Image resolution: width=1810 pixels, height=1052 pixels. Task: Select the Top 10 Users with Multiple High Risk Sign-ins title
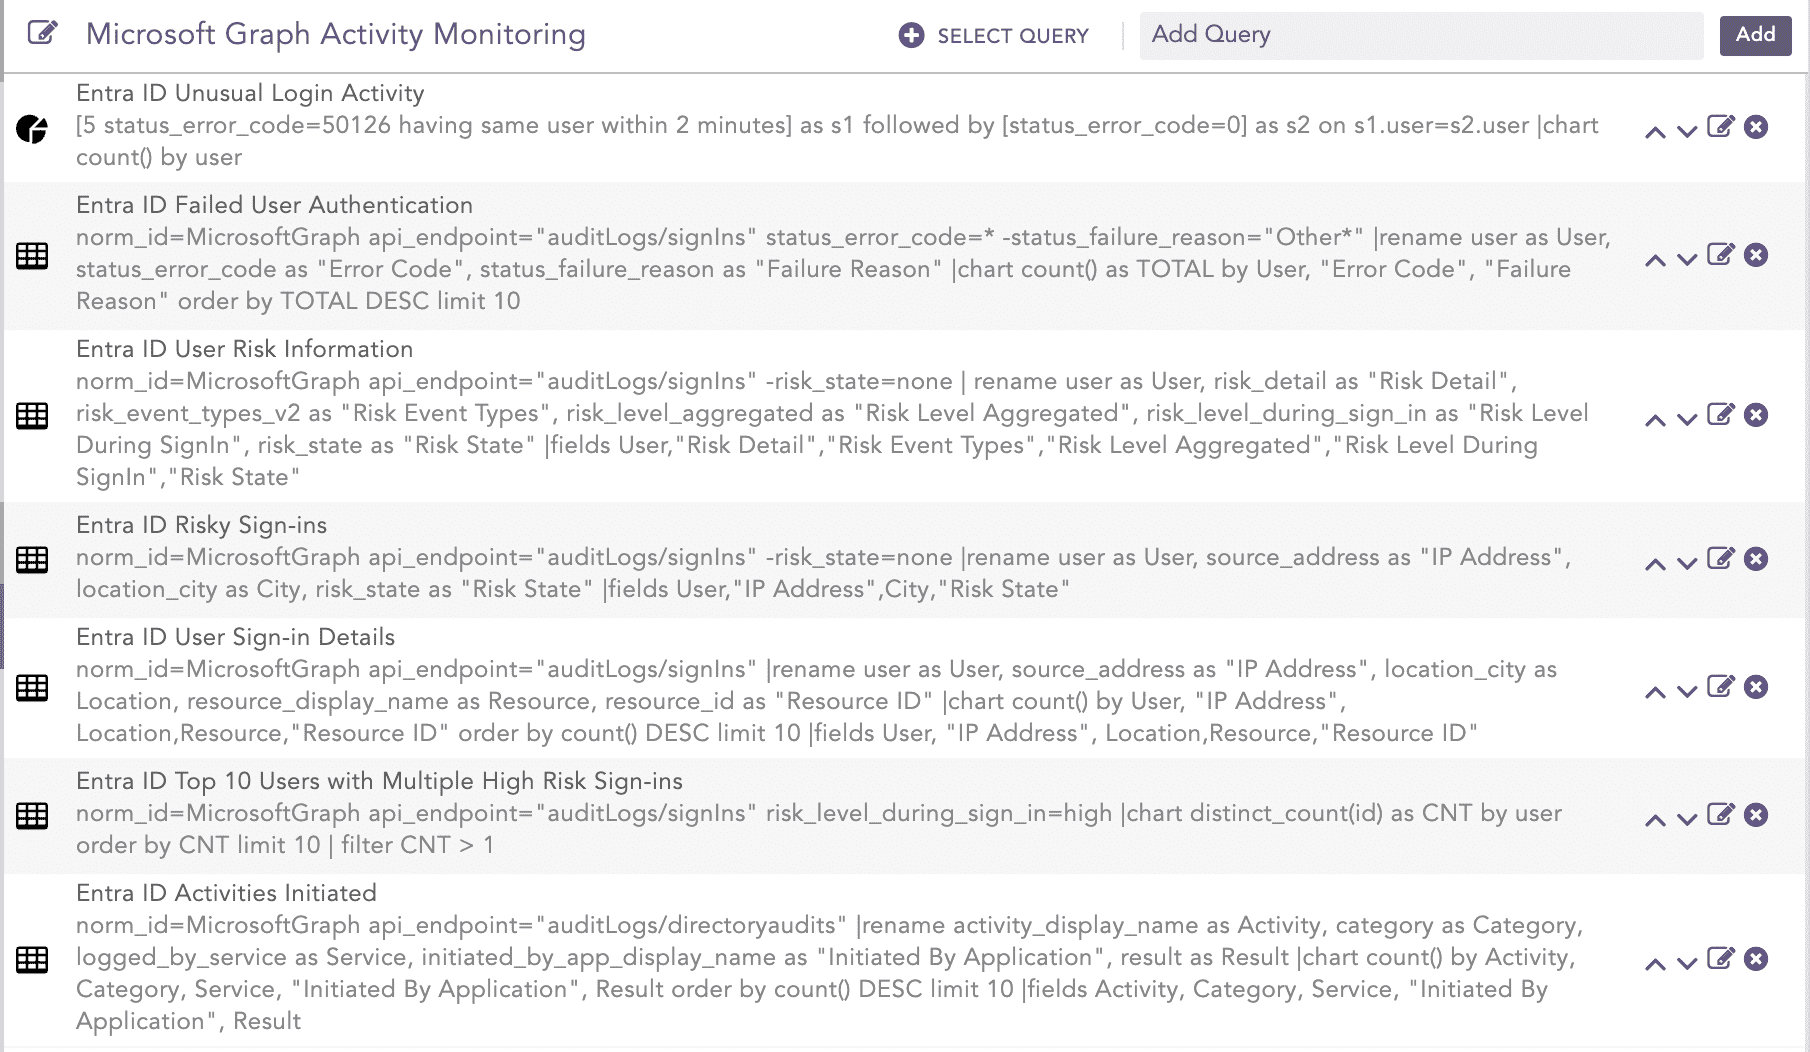tap(379, 781)
